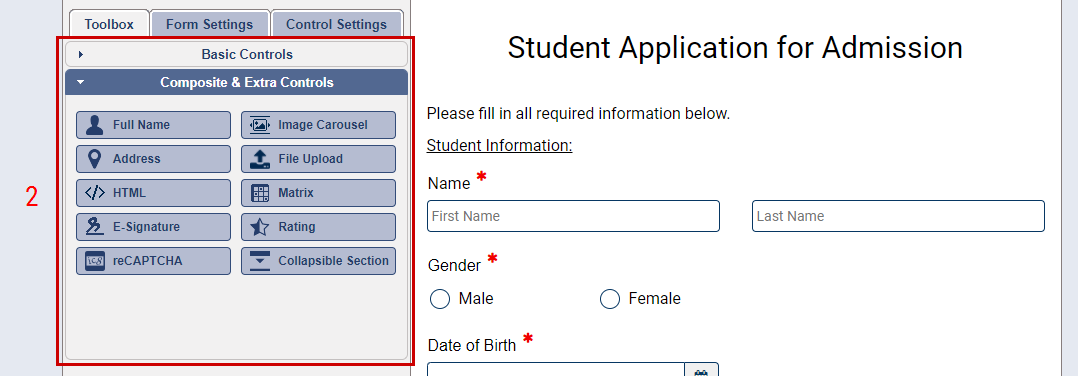Insert a Collapsible Section control
The image size is (1078, 376).
[x=318, y=261]
